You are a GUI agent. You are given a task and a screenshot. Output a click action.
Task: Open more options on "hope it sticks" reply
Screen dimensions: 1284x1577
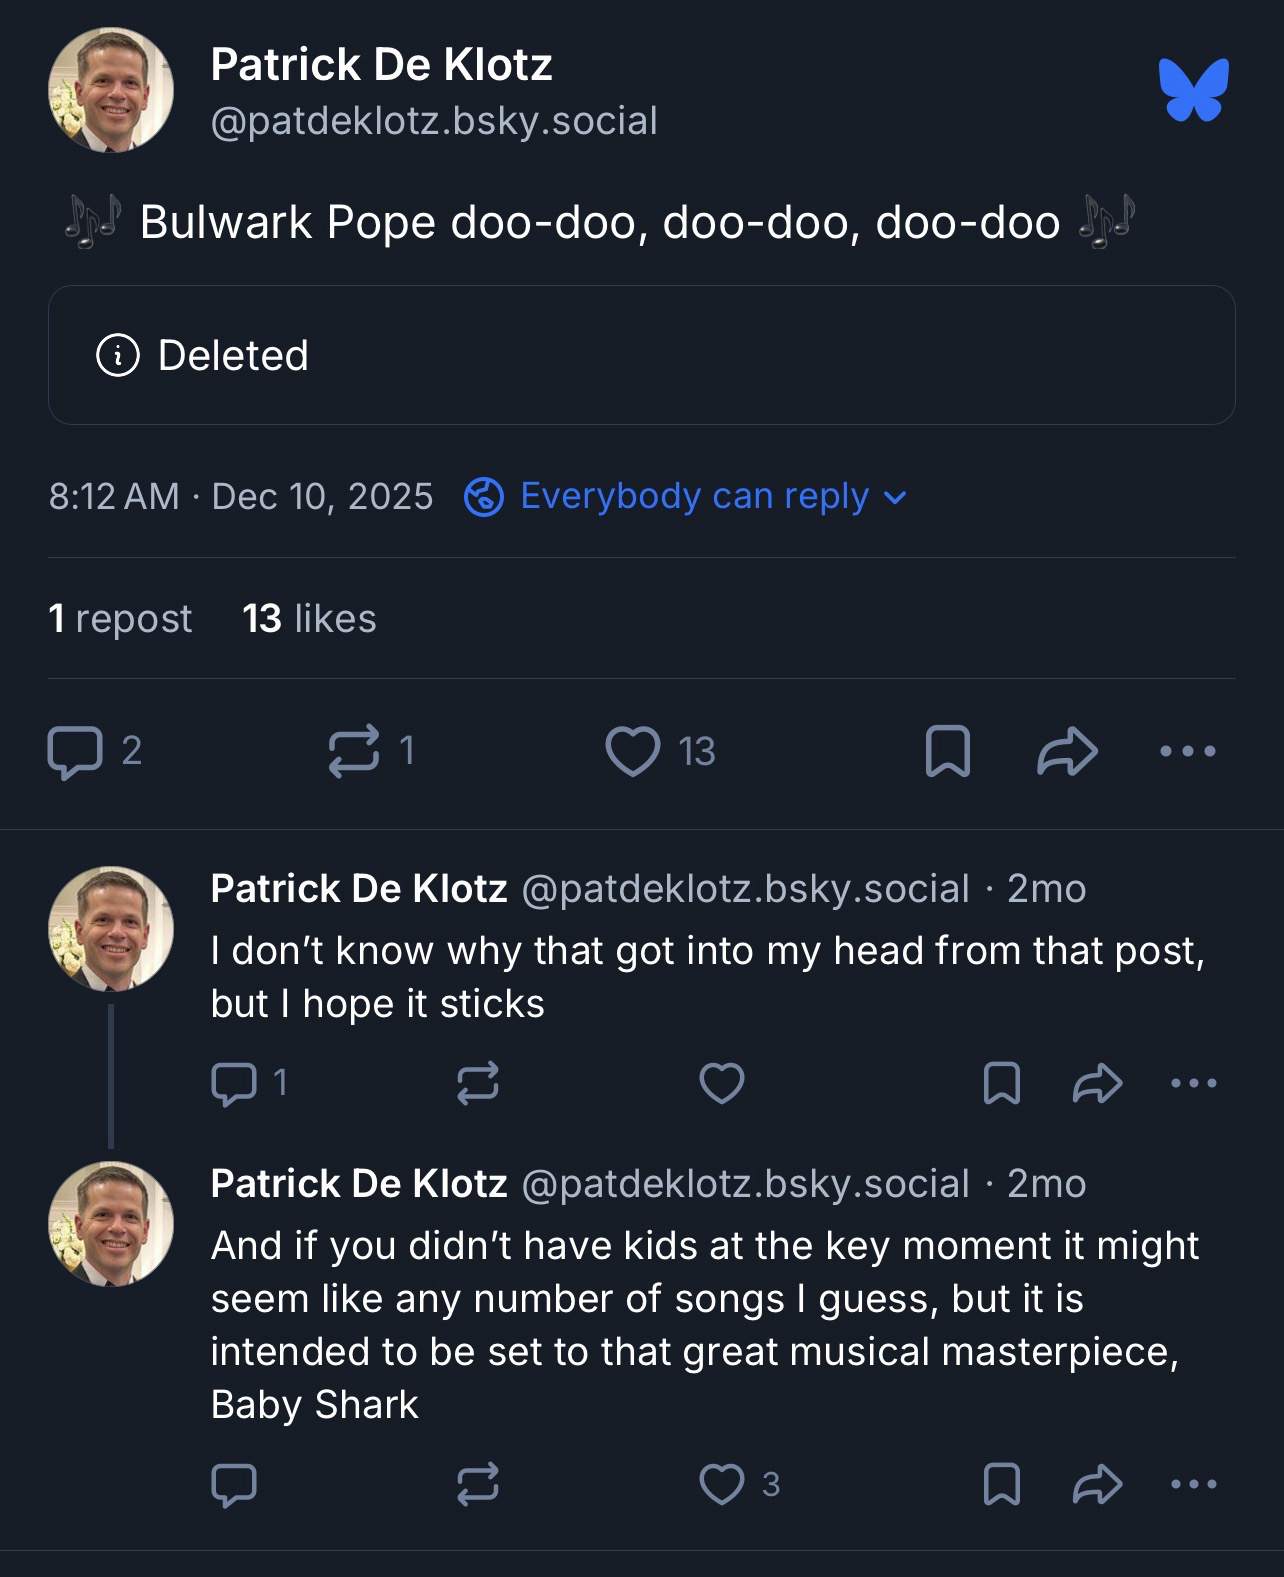click(x=1194, y=1083)
